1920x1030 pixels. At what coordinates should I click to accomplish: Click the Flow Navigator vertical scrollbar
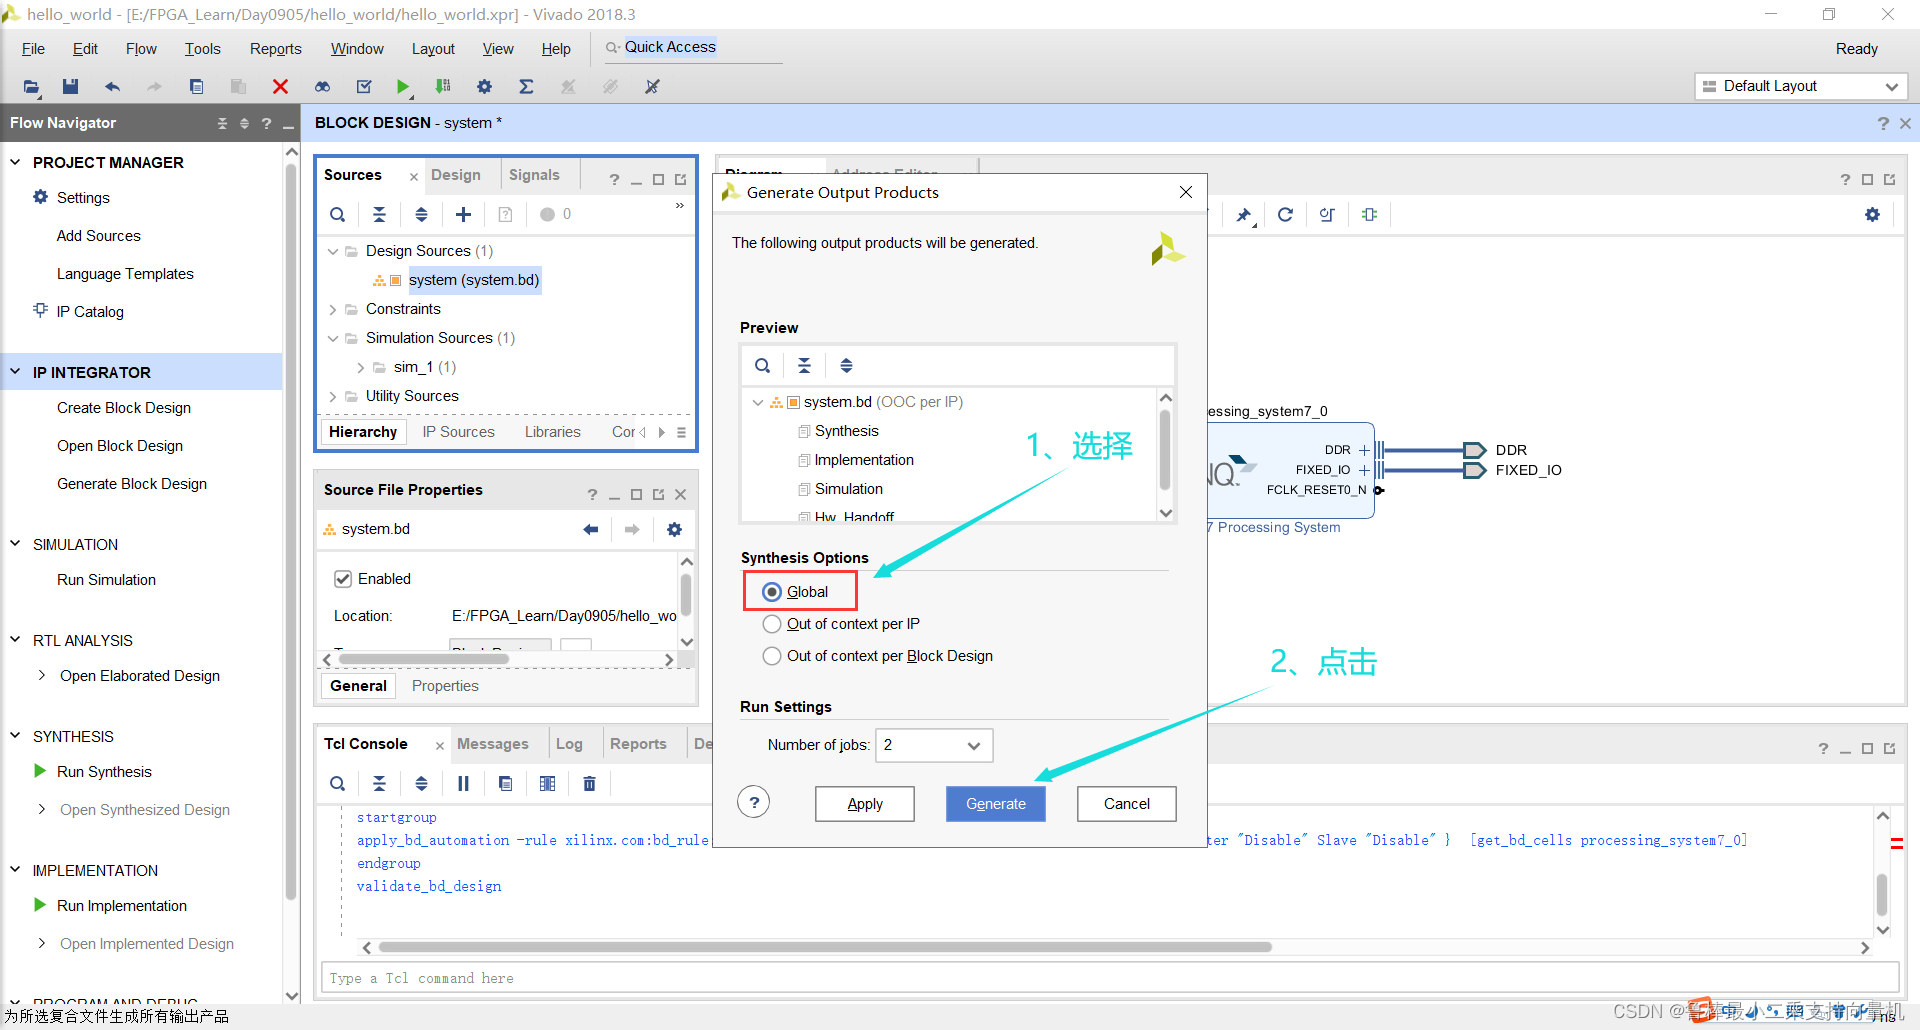[291, 530]
